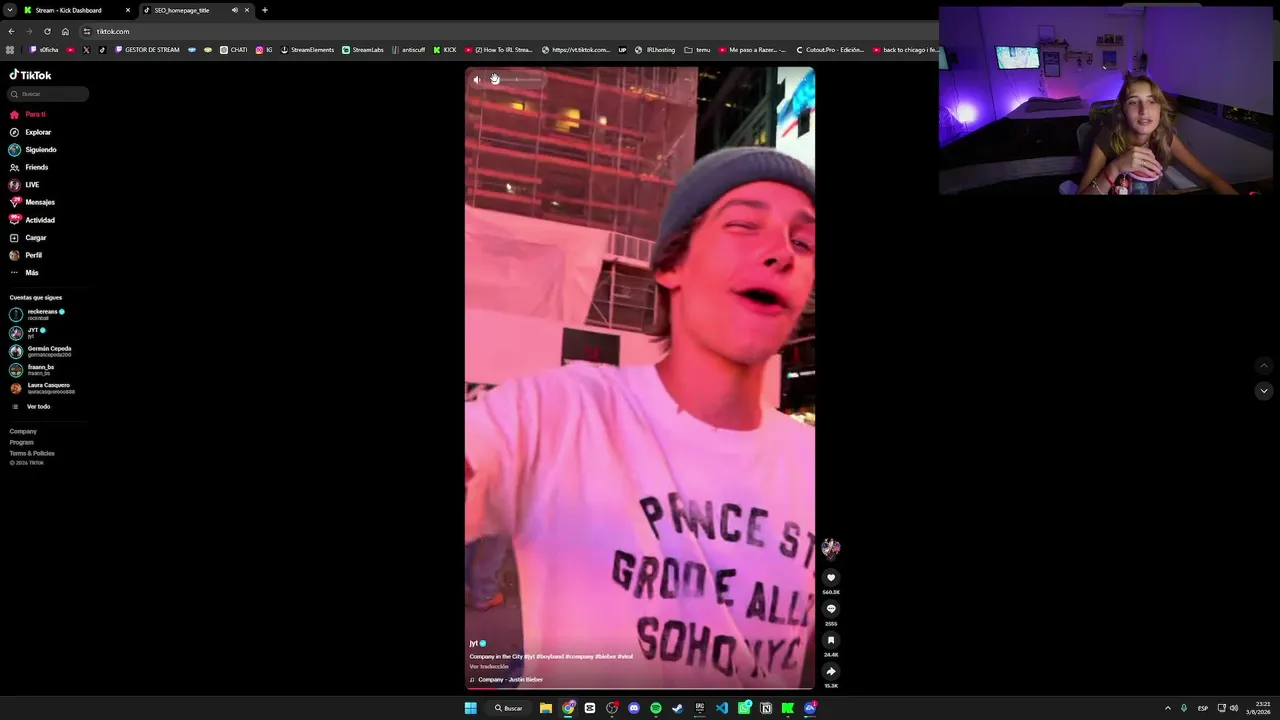
Task: Open the GESTOR DE STREAM bookmark
Action: [147, 50]
